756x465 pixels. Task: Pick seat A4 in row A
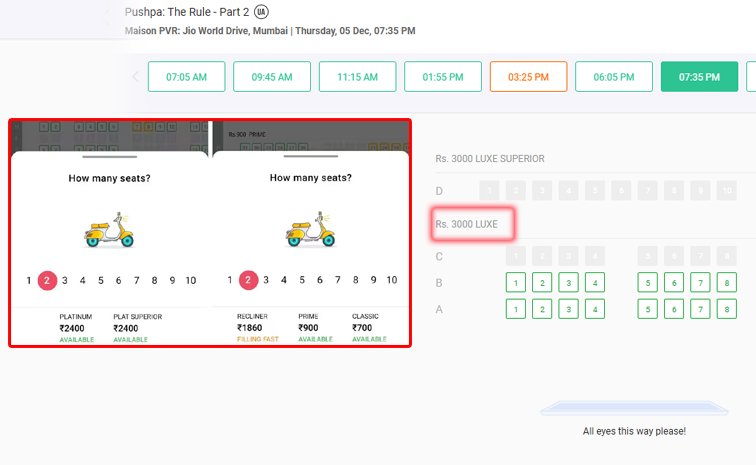595,309
